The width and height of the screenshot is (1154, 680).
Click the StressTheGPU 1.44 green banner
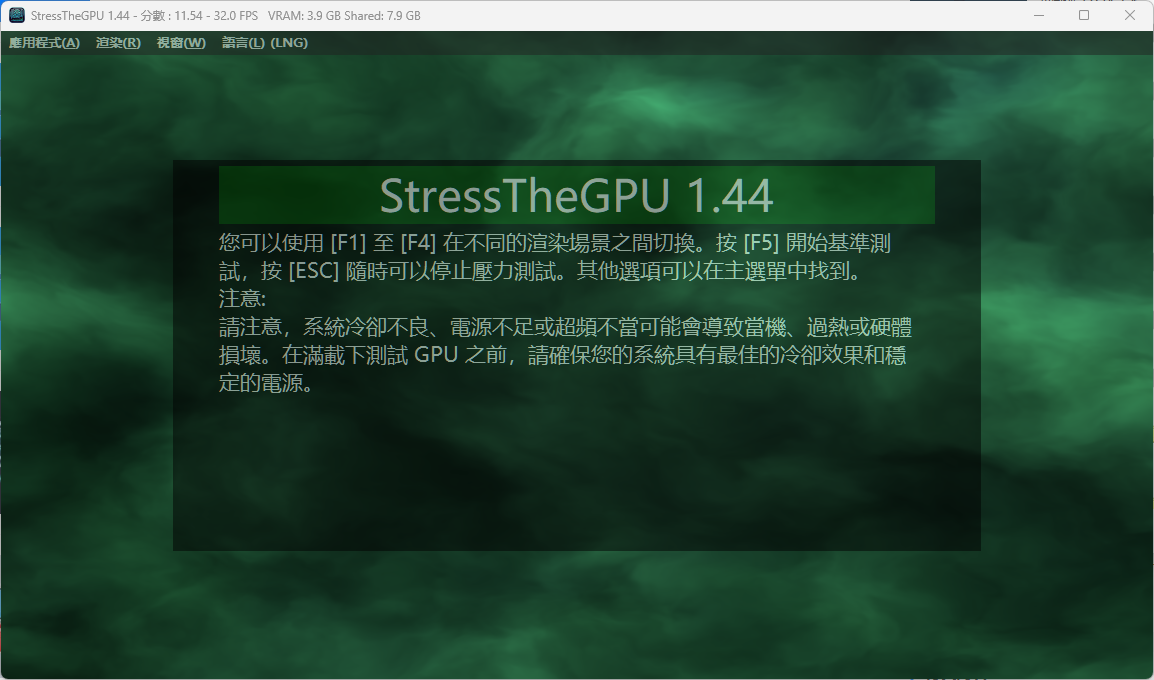[576, 195]
